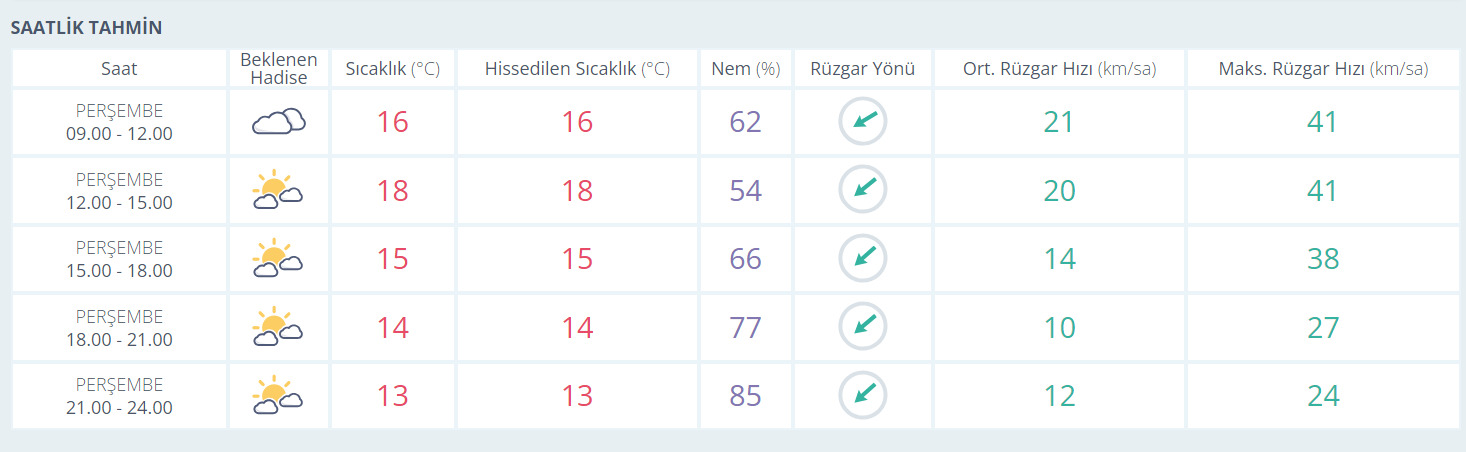Click the SAATLİK TAHMİN section title
The width and height of the screenshot is (1466, 452).
coord(86,28)
